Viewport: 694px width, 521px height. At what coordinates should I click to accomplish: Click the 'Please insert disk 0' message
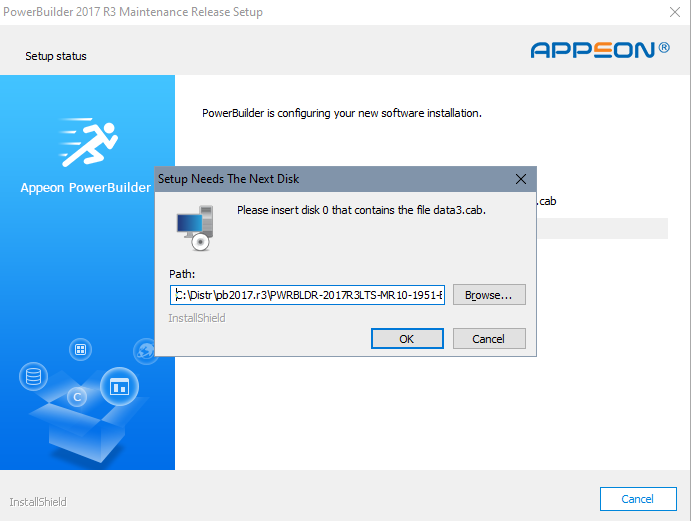pos(361,210)
